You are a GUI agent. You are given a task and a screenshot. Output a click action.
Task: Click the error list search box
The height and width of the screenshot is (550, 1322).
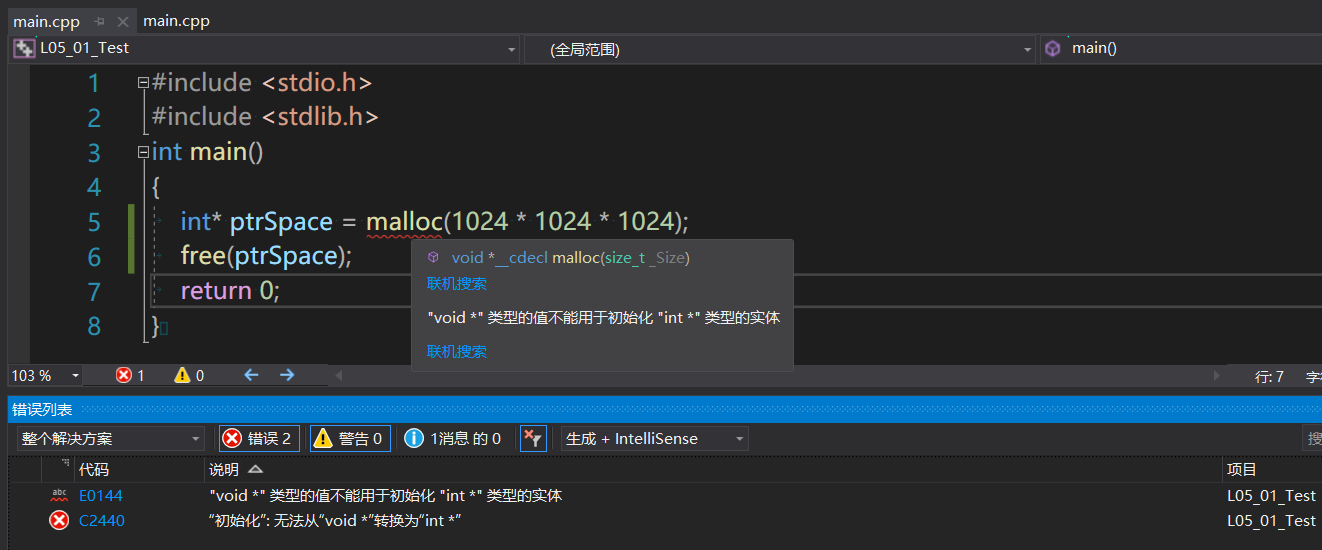point(1312,438)
